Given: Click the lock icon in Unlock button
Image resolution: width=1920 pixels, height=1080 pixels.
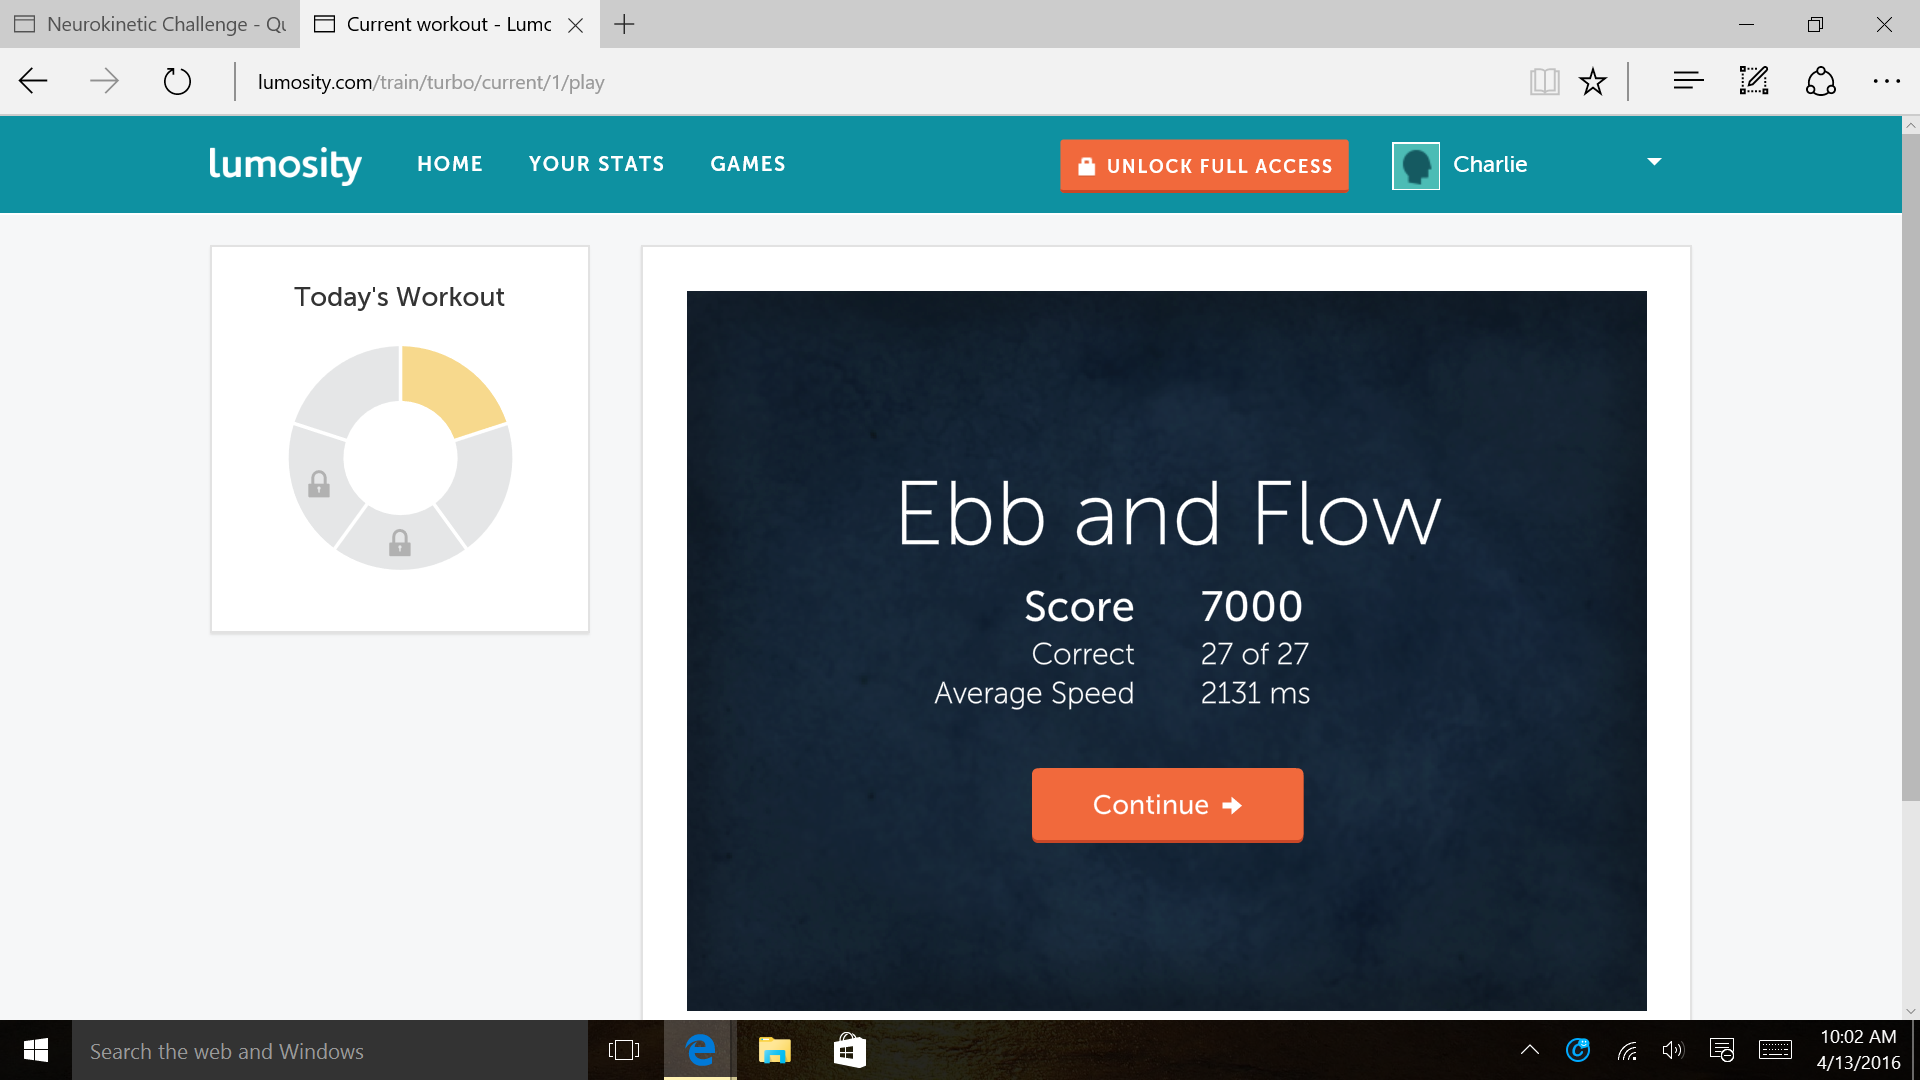Looking at the screenshot, I should click(x=1086, y=166).
